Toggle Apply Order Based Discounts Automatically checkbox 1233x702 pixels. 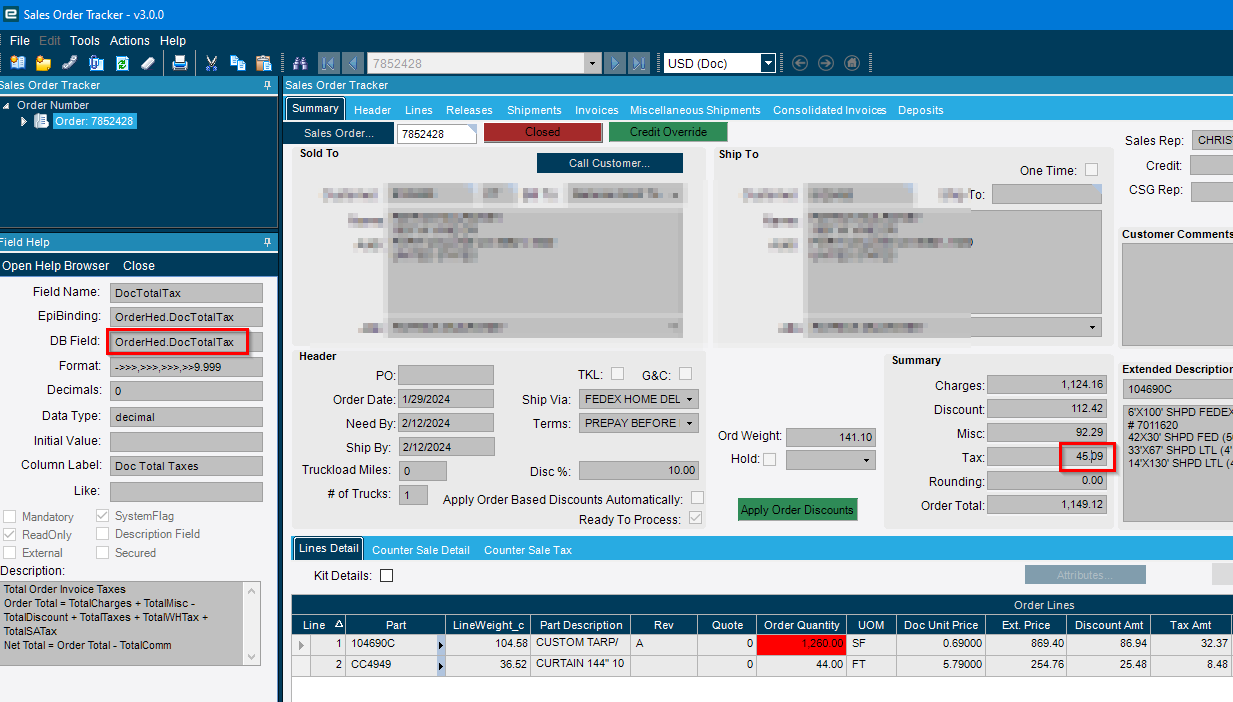[697, 498]
